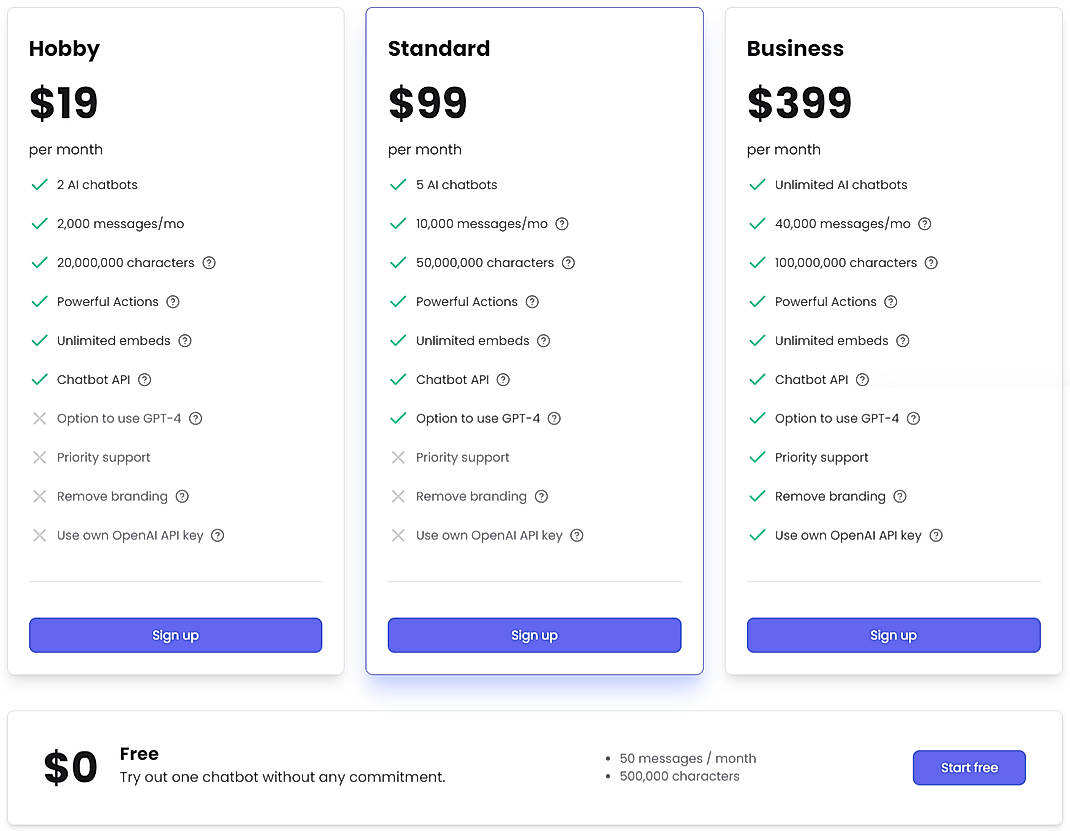Click green check beside Priority support in Business
The height and width of the screenshot is (831, 1070).
(x=758, y=457)
